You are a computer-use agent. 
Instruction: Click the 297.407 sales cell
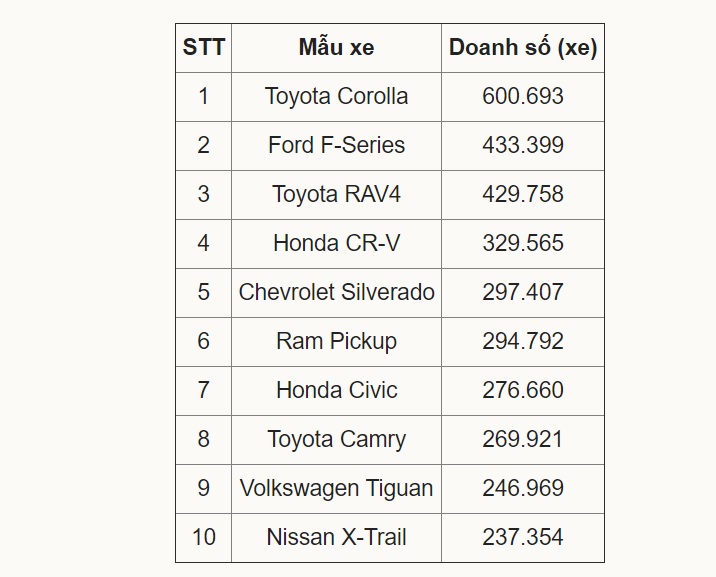[x=522, y=292]
